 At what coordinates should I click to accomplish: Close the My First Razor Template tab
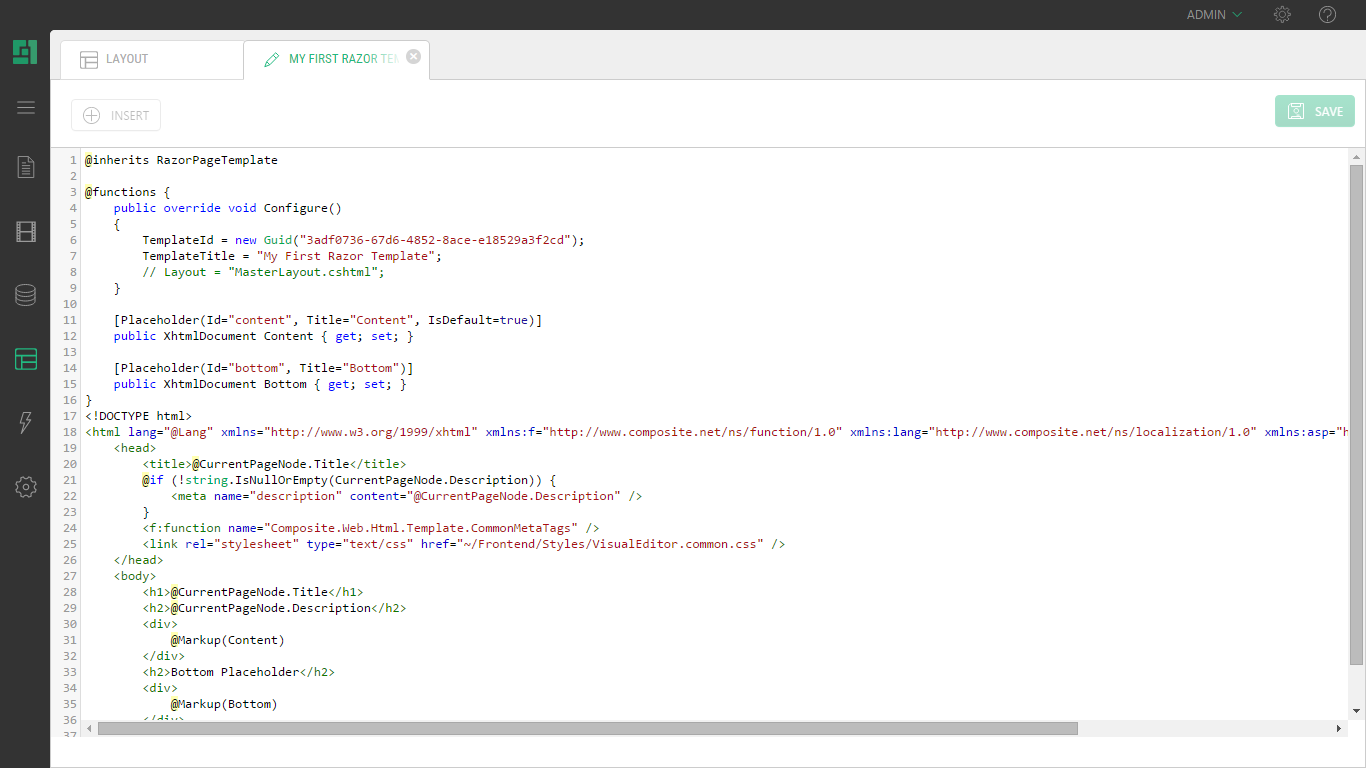click(x=414, y=57)
